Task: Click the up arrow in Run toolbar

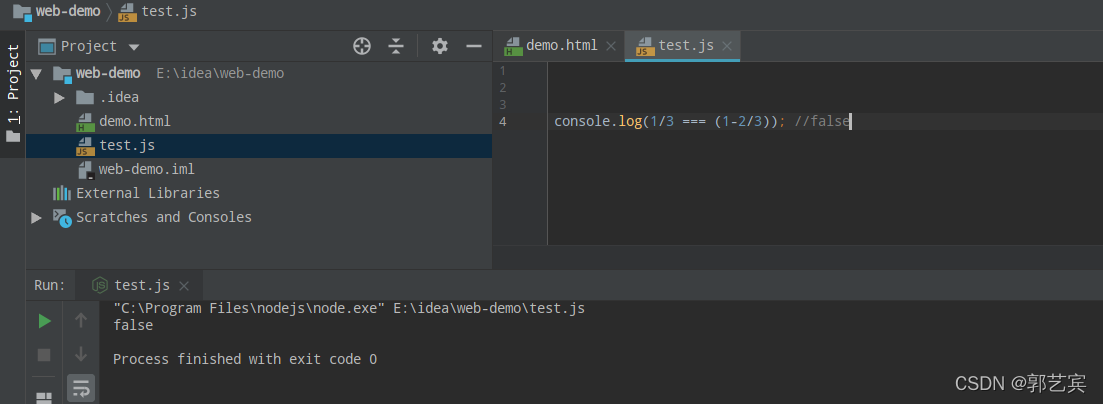Action: point(81,321)
